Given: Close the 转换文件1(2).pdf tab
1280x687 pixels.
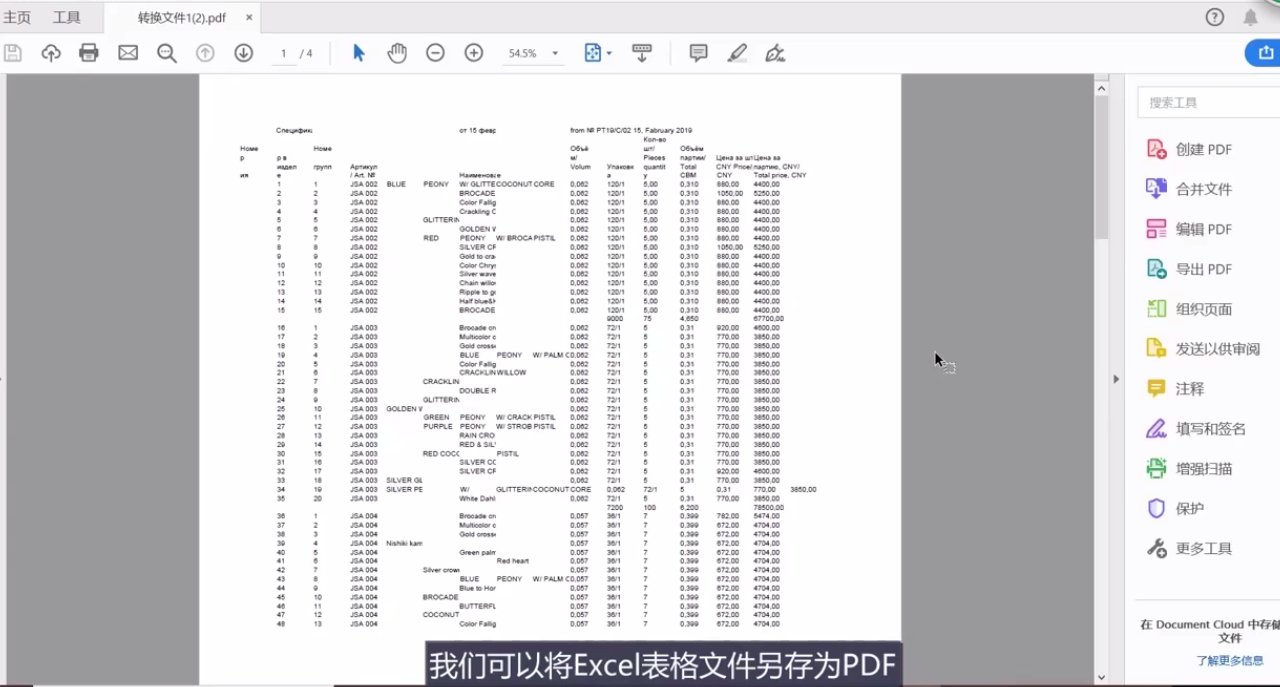Looking at the screenshot, I should 249,18.
